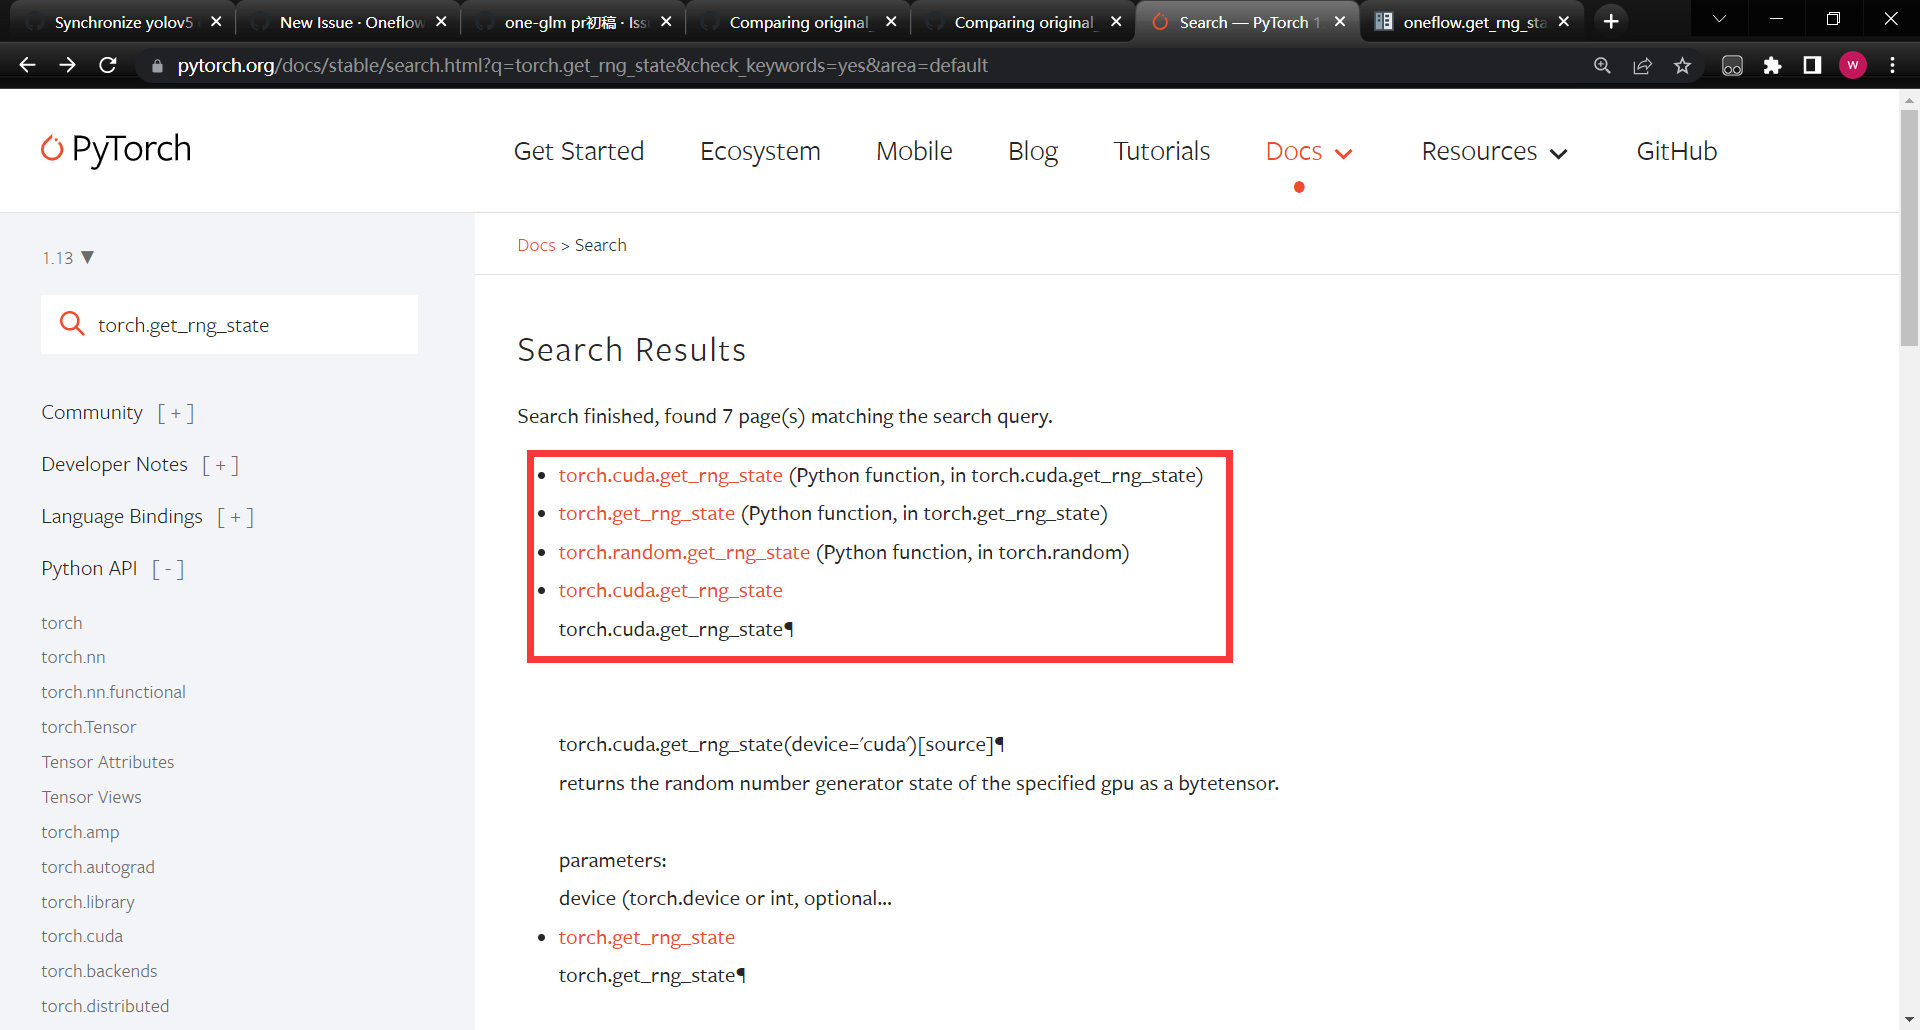This screenshot has height=1030, width=1920.
Task: Open the share icon in the address bar
Action: pos(1643,65)
